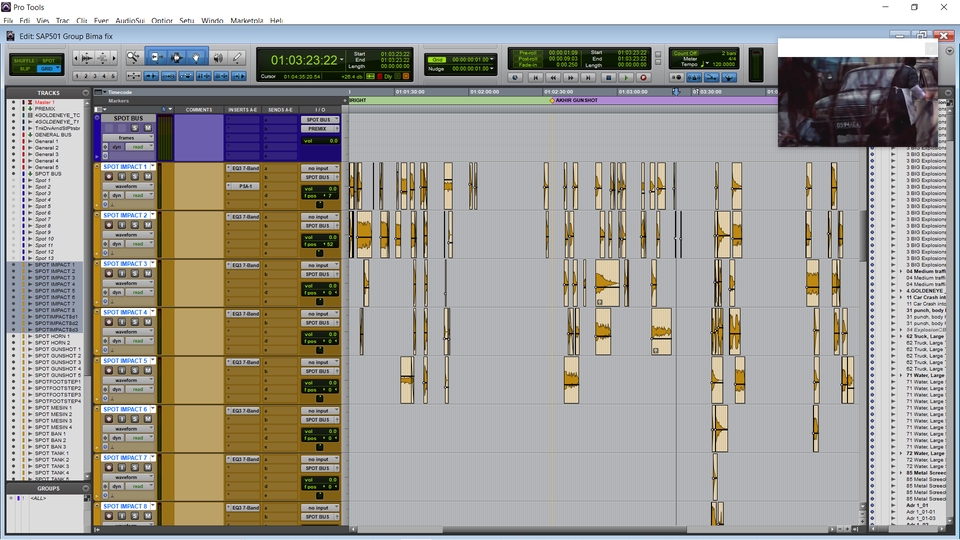Open the Event menu
Image resolution: width=960 pixels, height=540 pixels.
[x=101, y=21]
